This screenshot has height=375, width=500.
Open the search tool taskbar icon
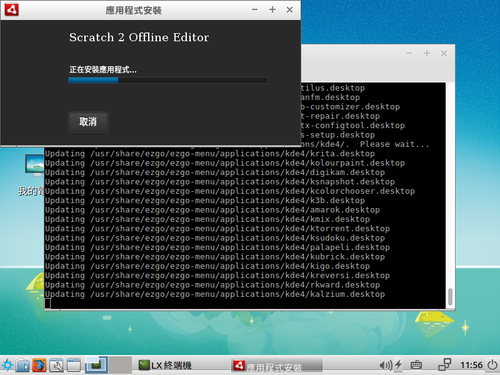pos(56,365)
